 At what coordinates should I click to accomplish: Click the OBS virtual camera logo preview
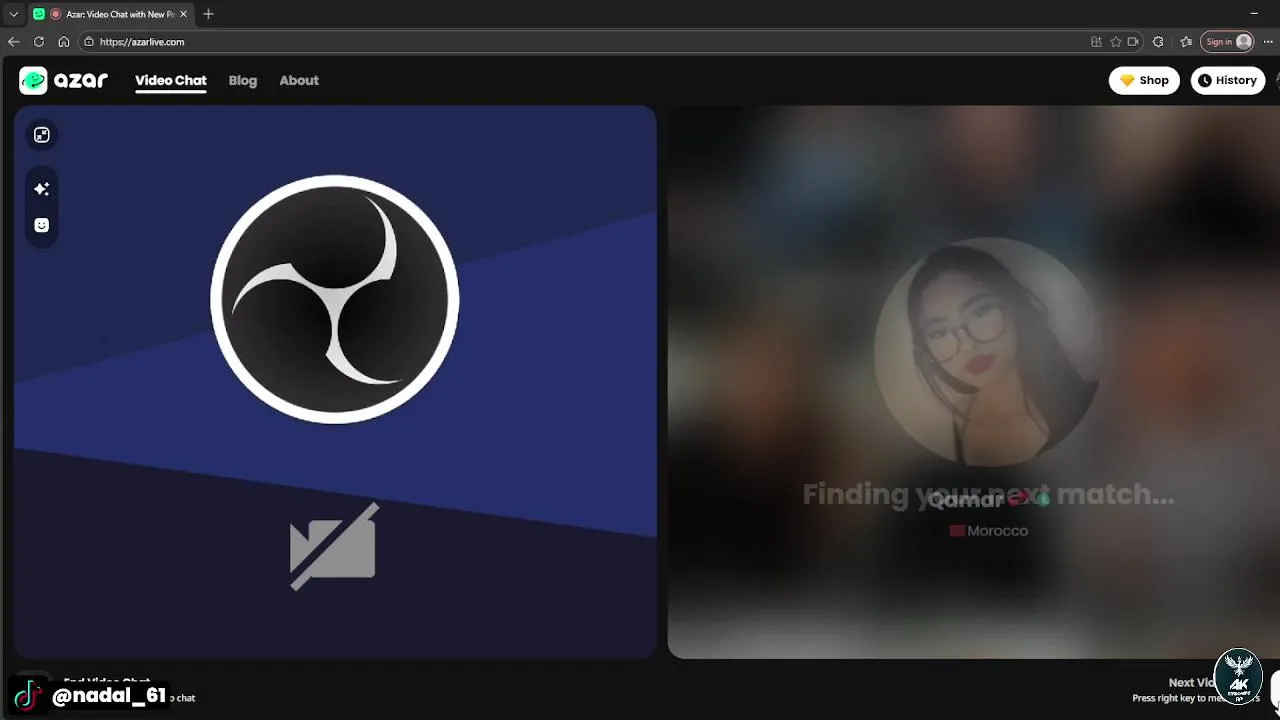335,299
